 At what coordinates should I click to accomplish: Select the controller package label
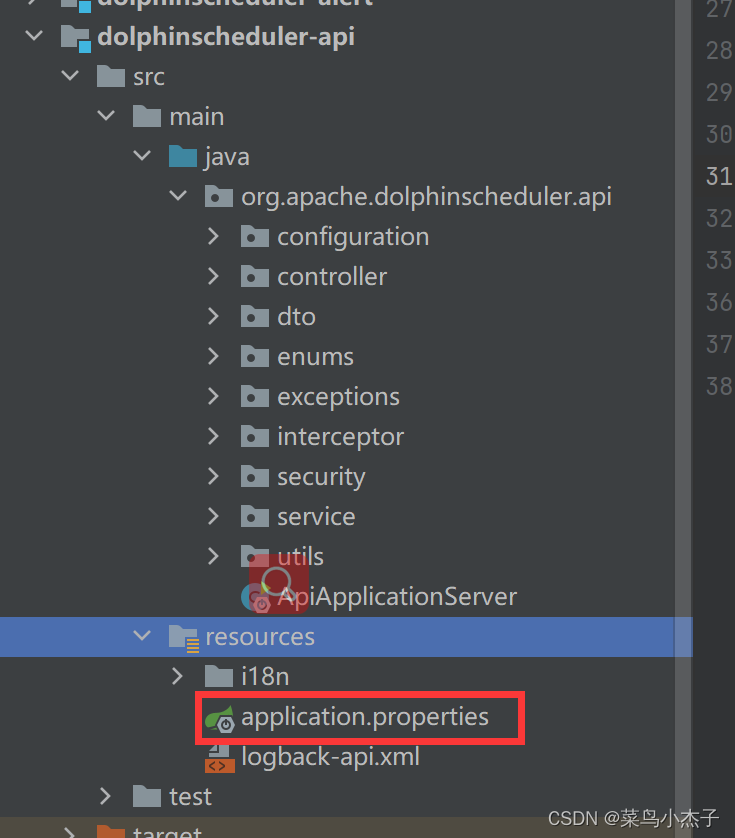click(x=332, y=277)
